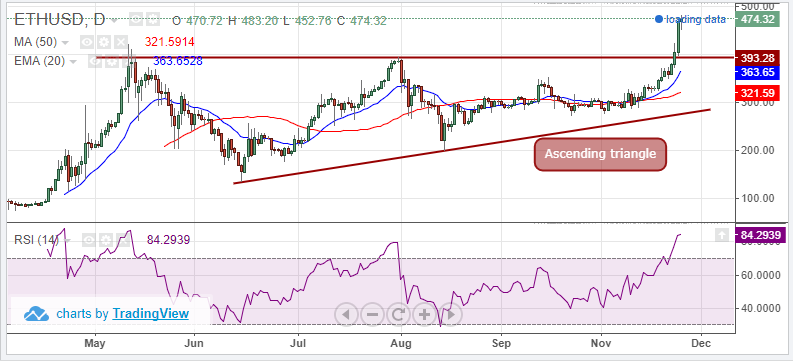The width and height of the screenshot is (793, 361).
Task: Select the Ascending triangle annotation label
Action: 600,154
